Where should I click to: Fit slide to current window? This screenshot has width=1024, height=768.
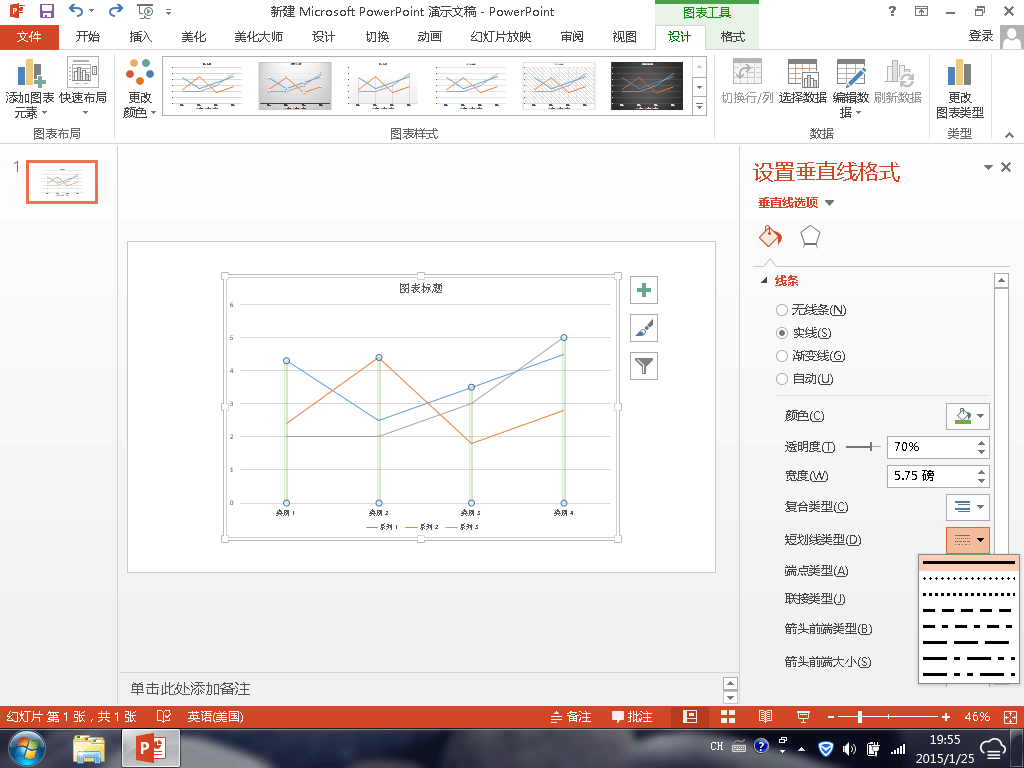point(1010,716)
